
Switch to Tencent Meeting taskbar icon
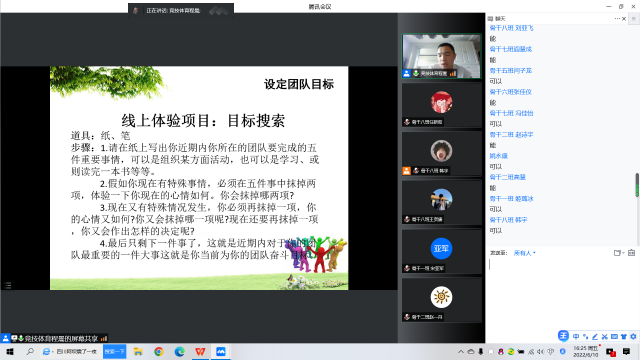pyautogui.click(x=220, y=351)
